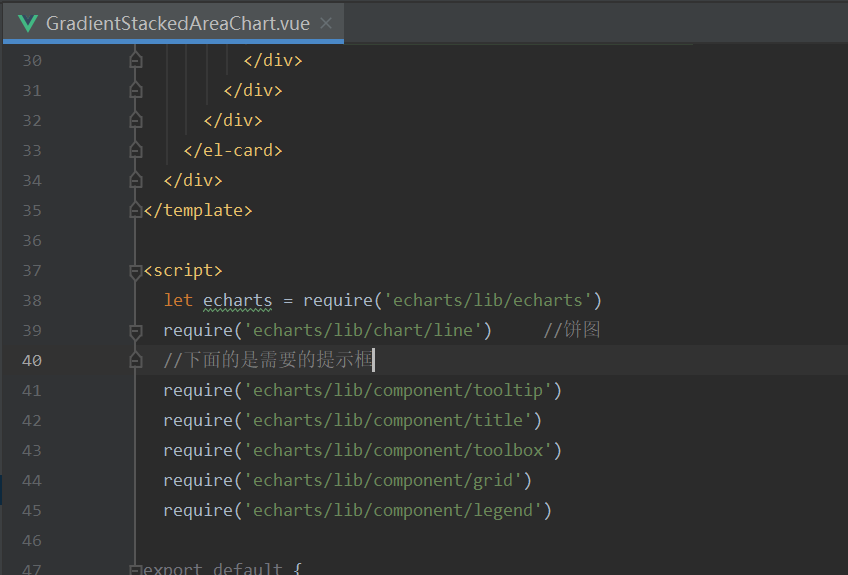This screenshot has height=575, width=848.
Task: Click the 'echarts/lib/component/tooltip' string
Action: [398, 390]
